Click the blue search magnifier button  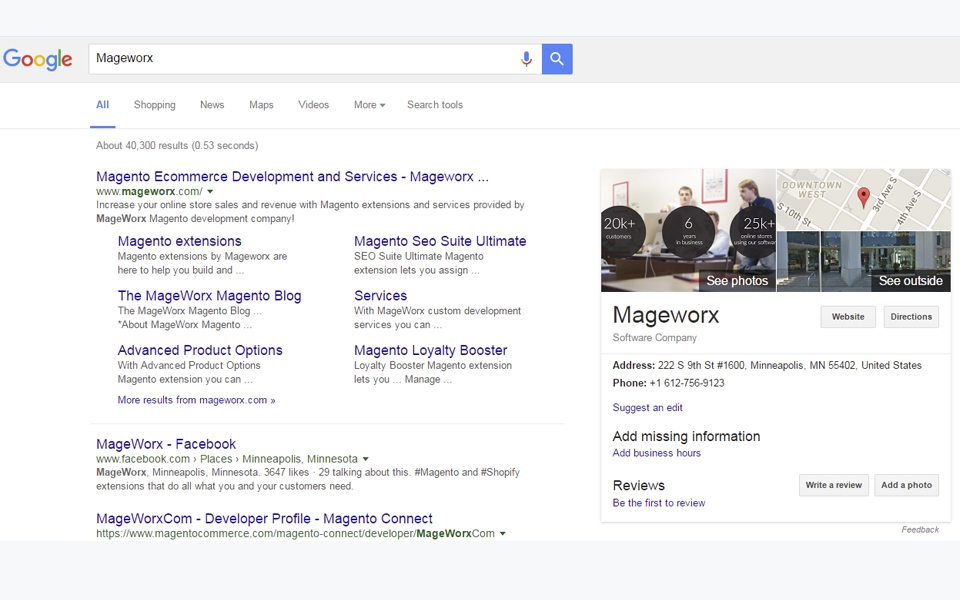(557, 59)
